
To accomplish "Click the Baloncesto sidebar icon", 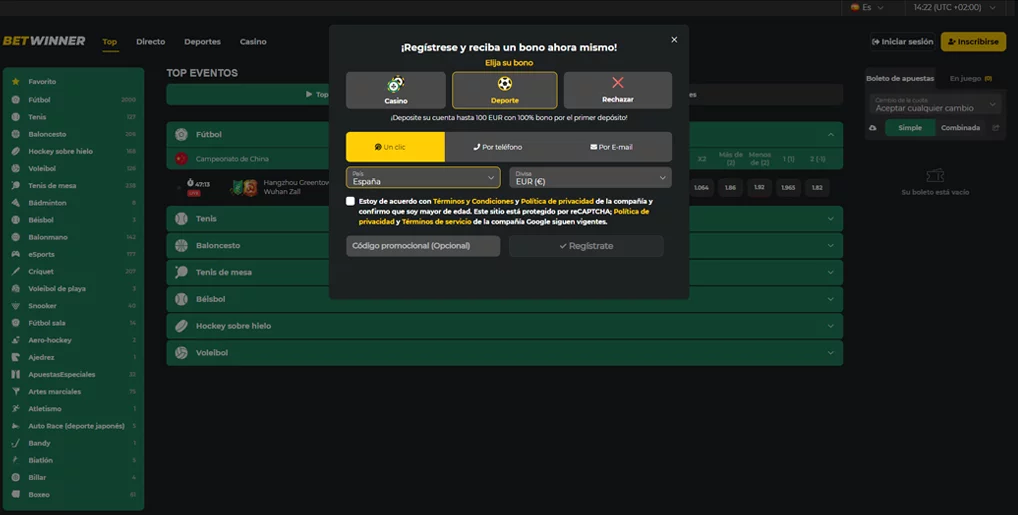I will tap(16, 134).
